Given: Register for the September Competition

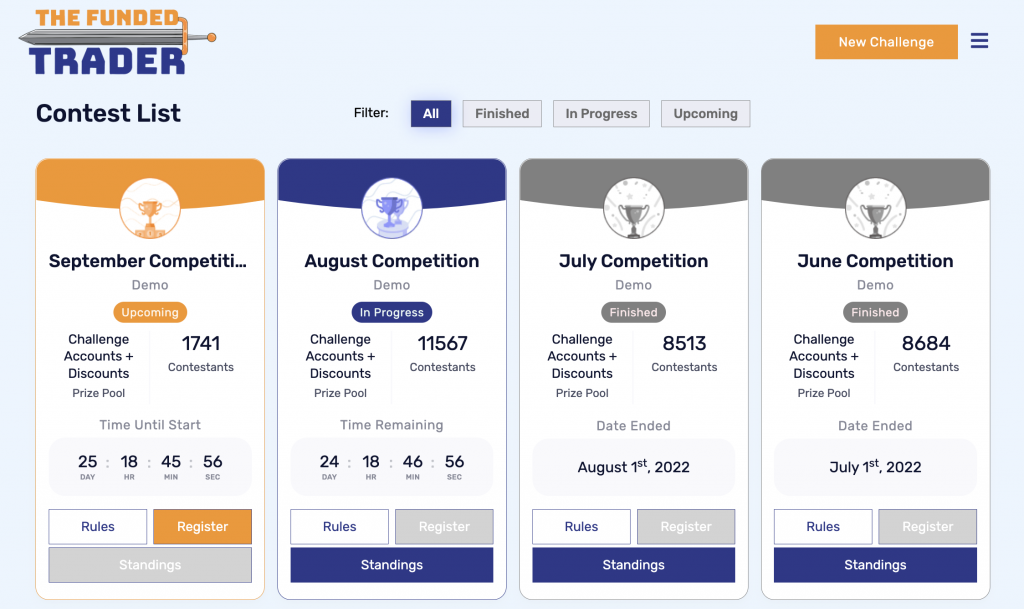Looking at the screenshot, I should coord(202,527).
